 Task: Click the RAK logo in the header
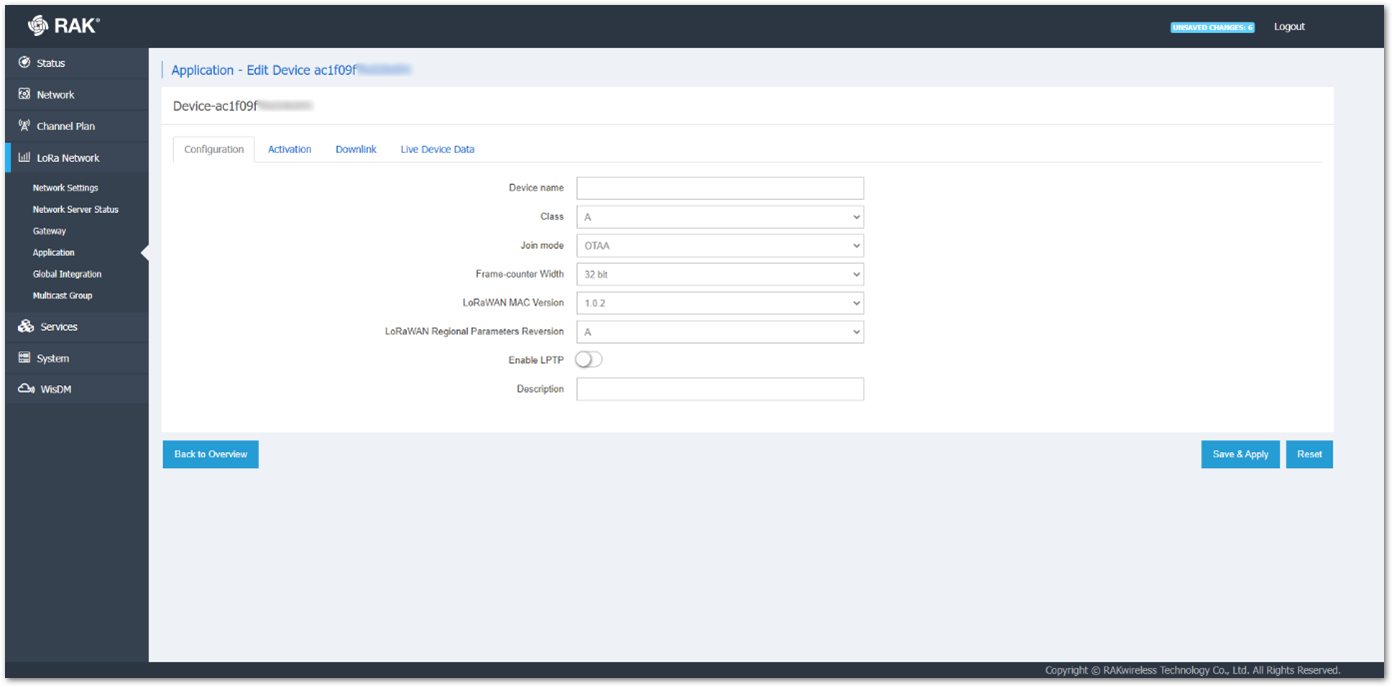point(58,24)
